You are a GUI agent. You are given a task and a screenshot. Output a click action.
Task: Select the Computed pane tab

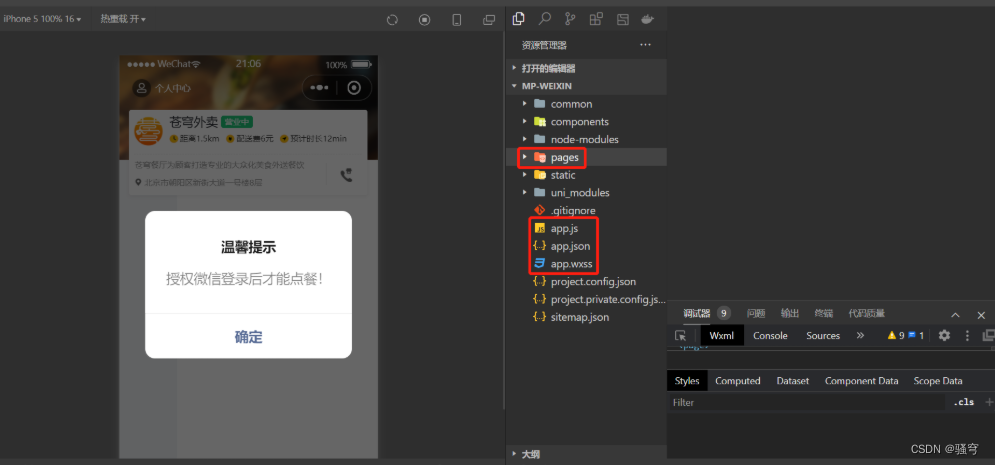[737, 381]
